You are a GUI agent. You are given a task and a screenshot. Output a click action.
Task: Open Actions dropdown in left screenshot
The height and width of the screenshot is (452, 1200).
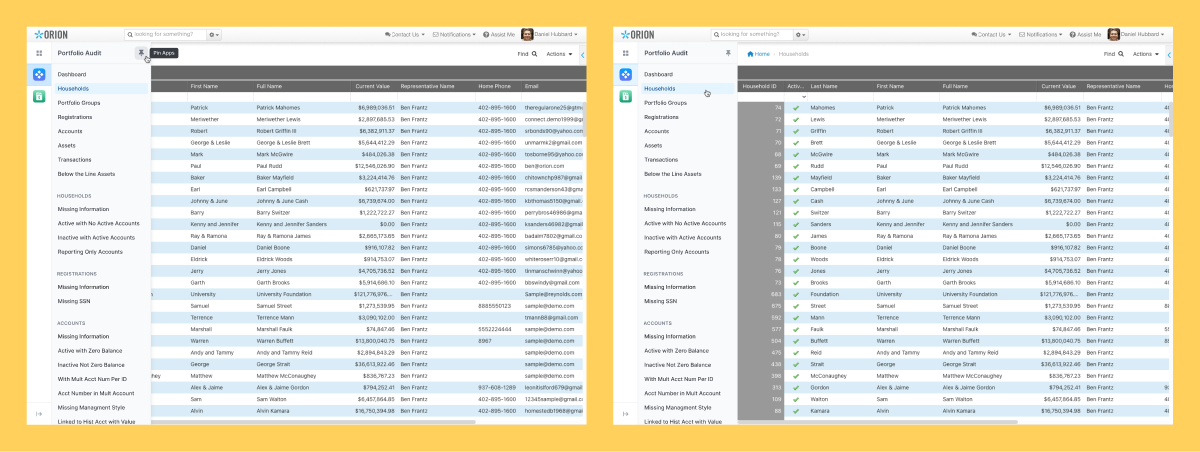click(x=560, y=54)
